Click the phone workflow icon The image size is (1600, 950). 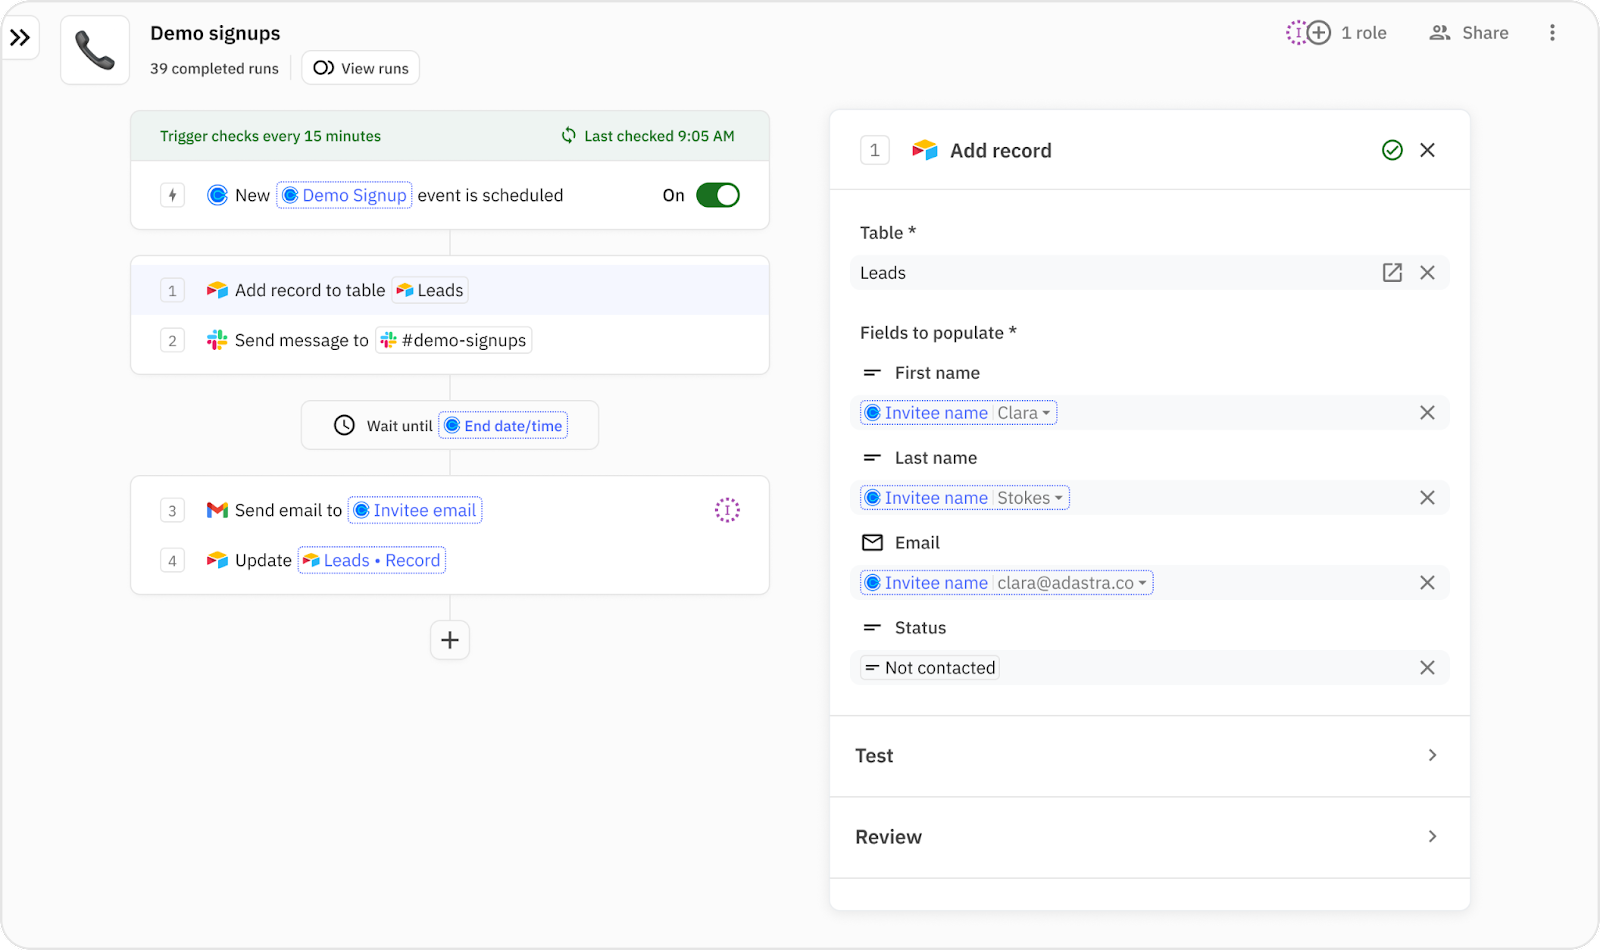[x=95, y=50]
